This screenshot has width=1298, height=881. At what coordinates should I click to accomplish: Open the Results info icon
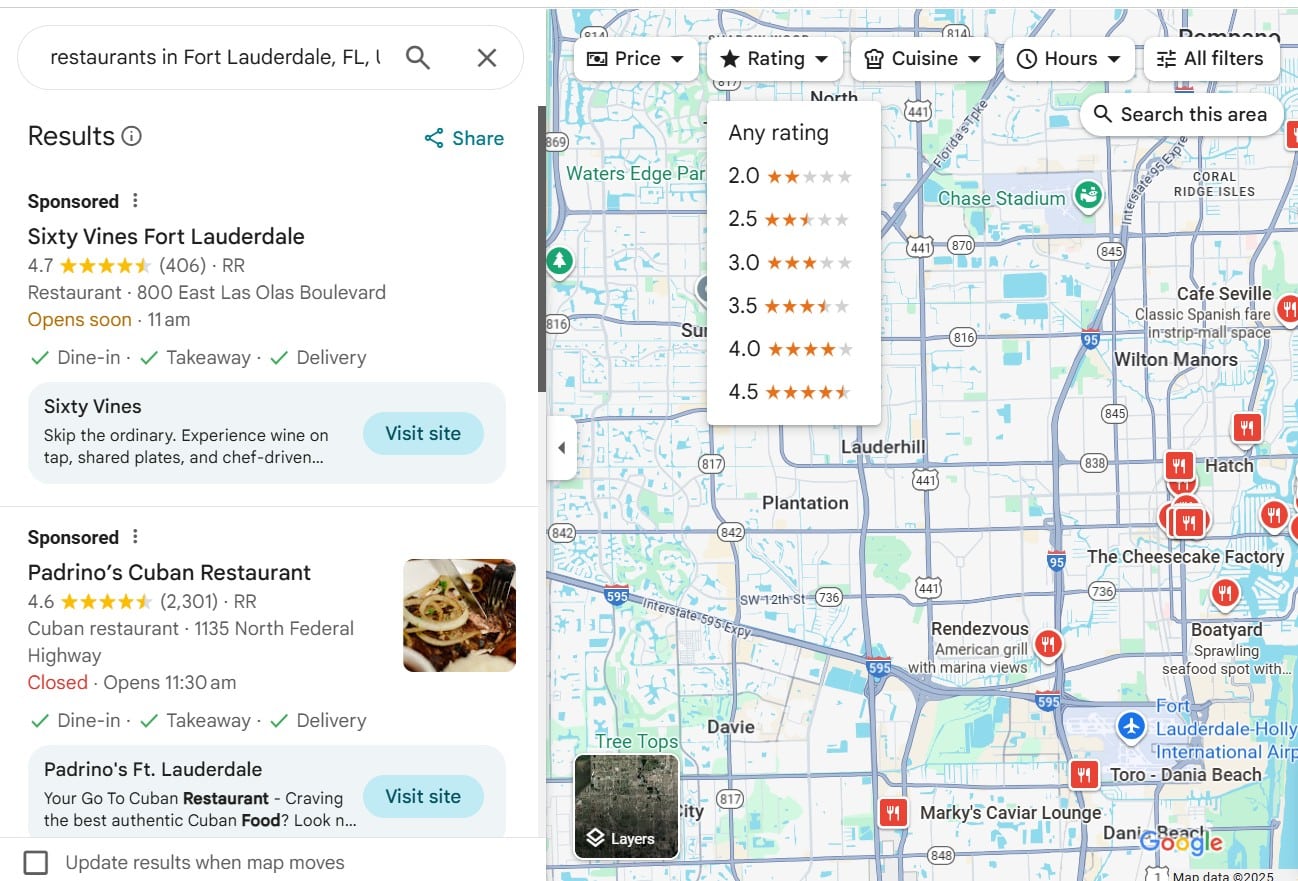[x=132, y=136]
